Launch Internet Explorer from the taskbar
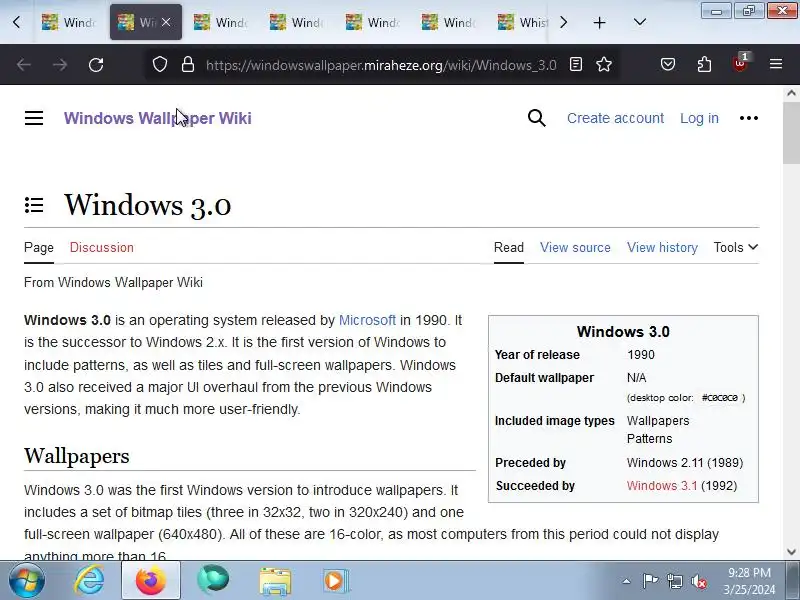 [89, 581]
